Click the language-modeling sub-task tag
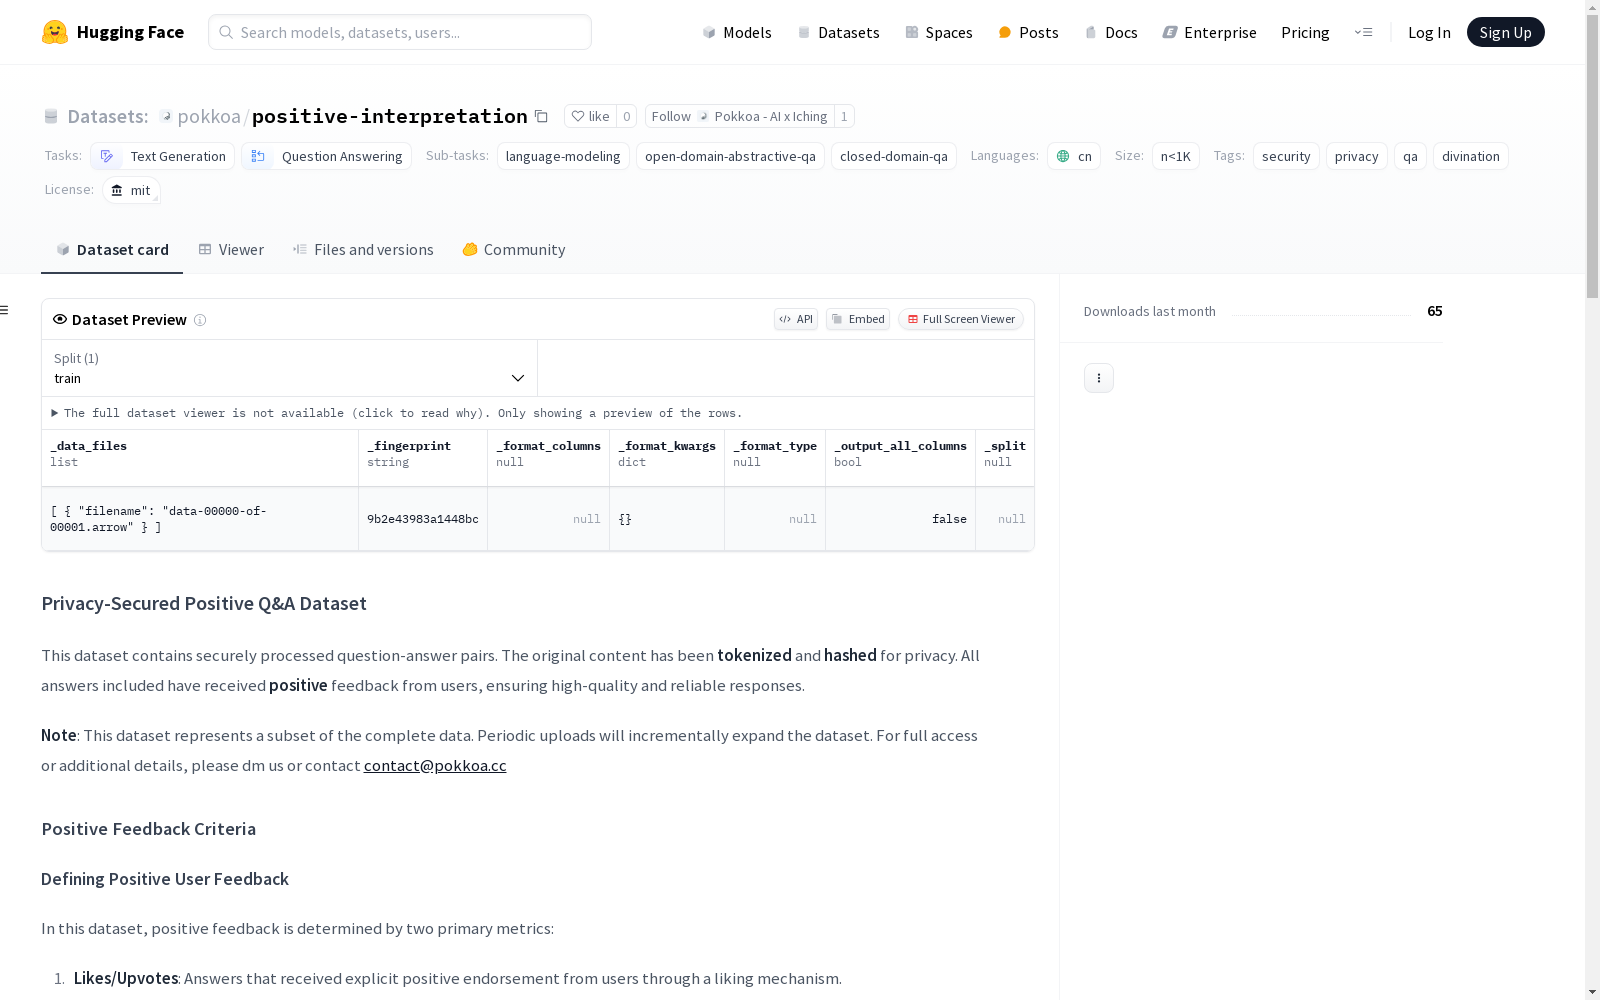Screen dimensions: 1600x1000 click(x=563, y=156)
